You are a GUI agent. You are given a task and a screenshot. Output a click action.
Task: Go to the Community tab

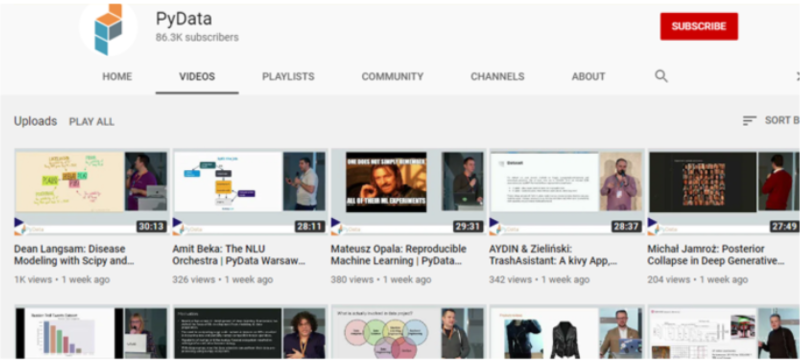(392, 77)
